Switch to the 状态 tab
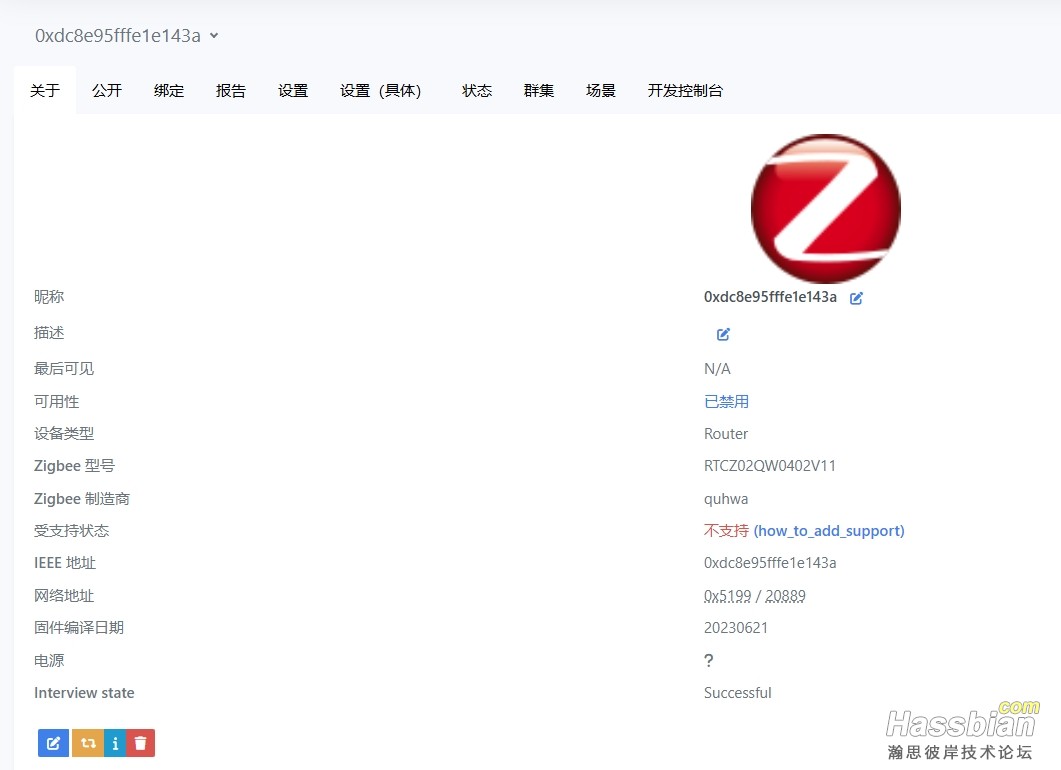Screen dimensions: 1061x770 coord(477,91)
